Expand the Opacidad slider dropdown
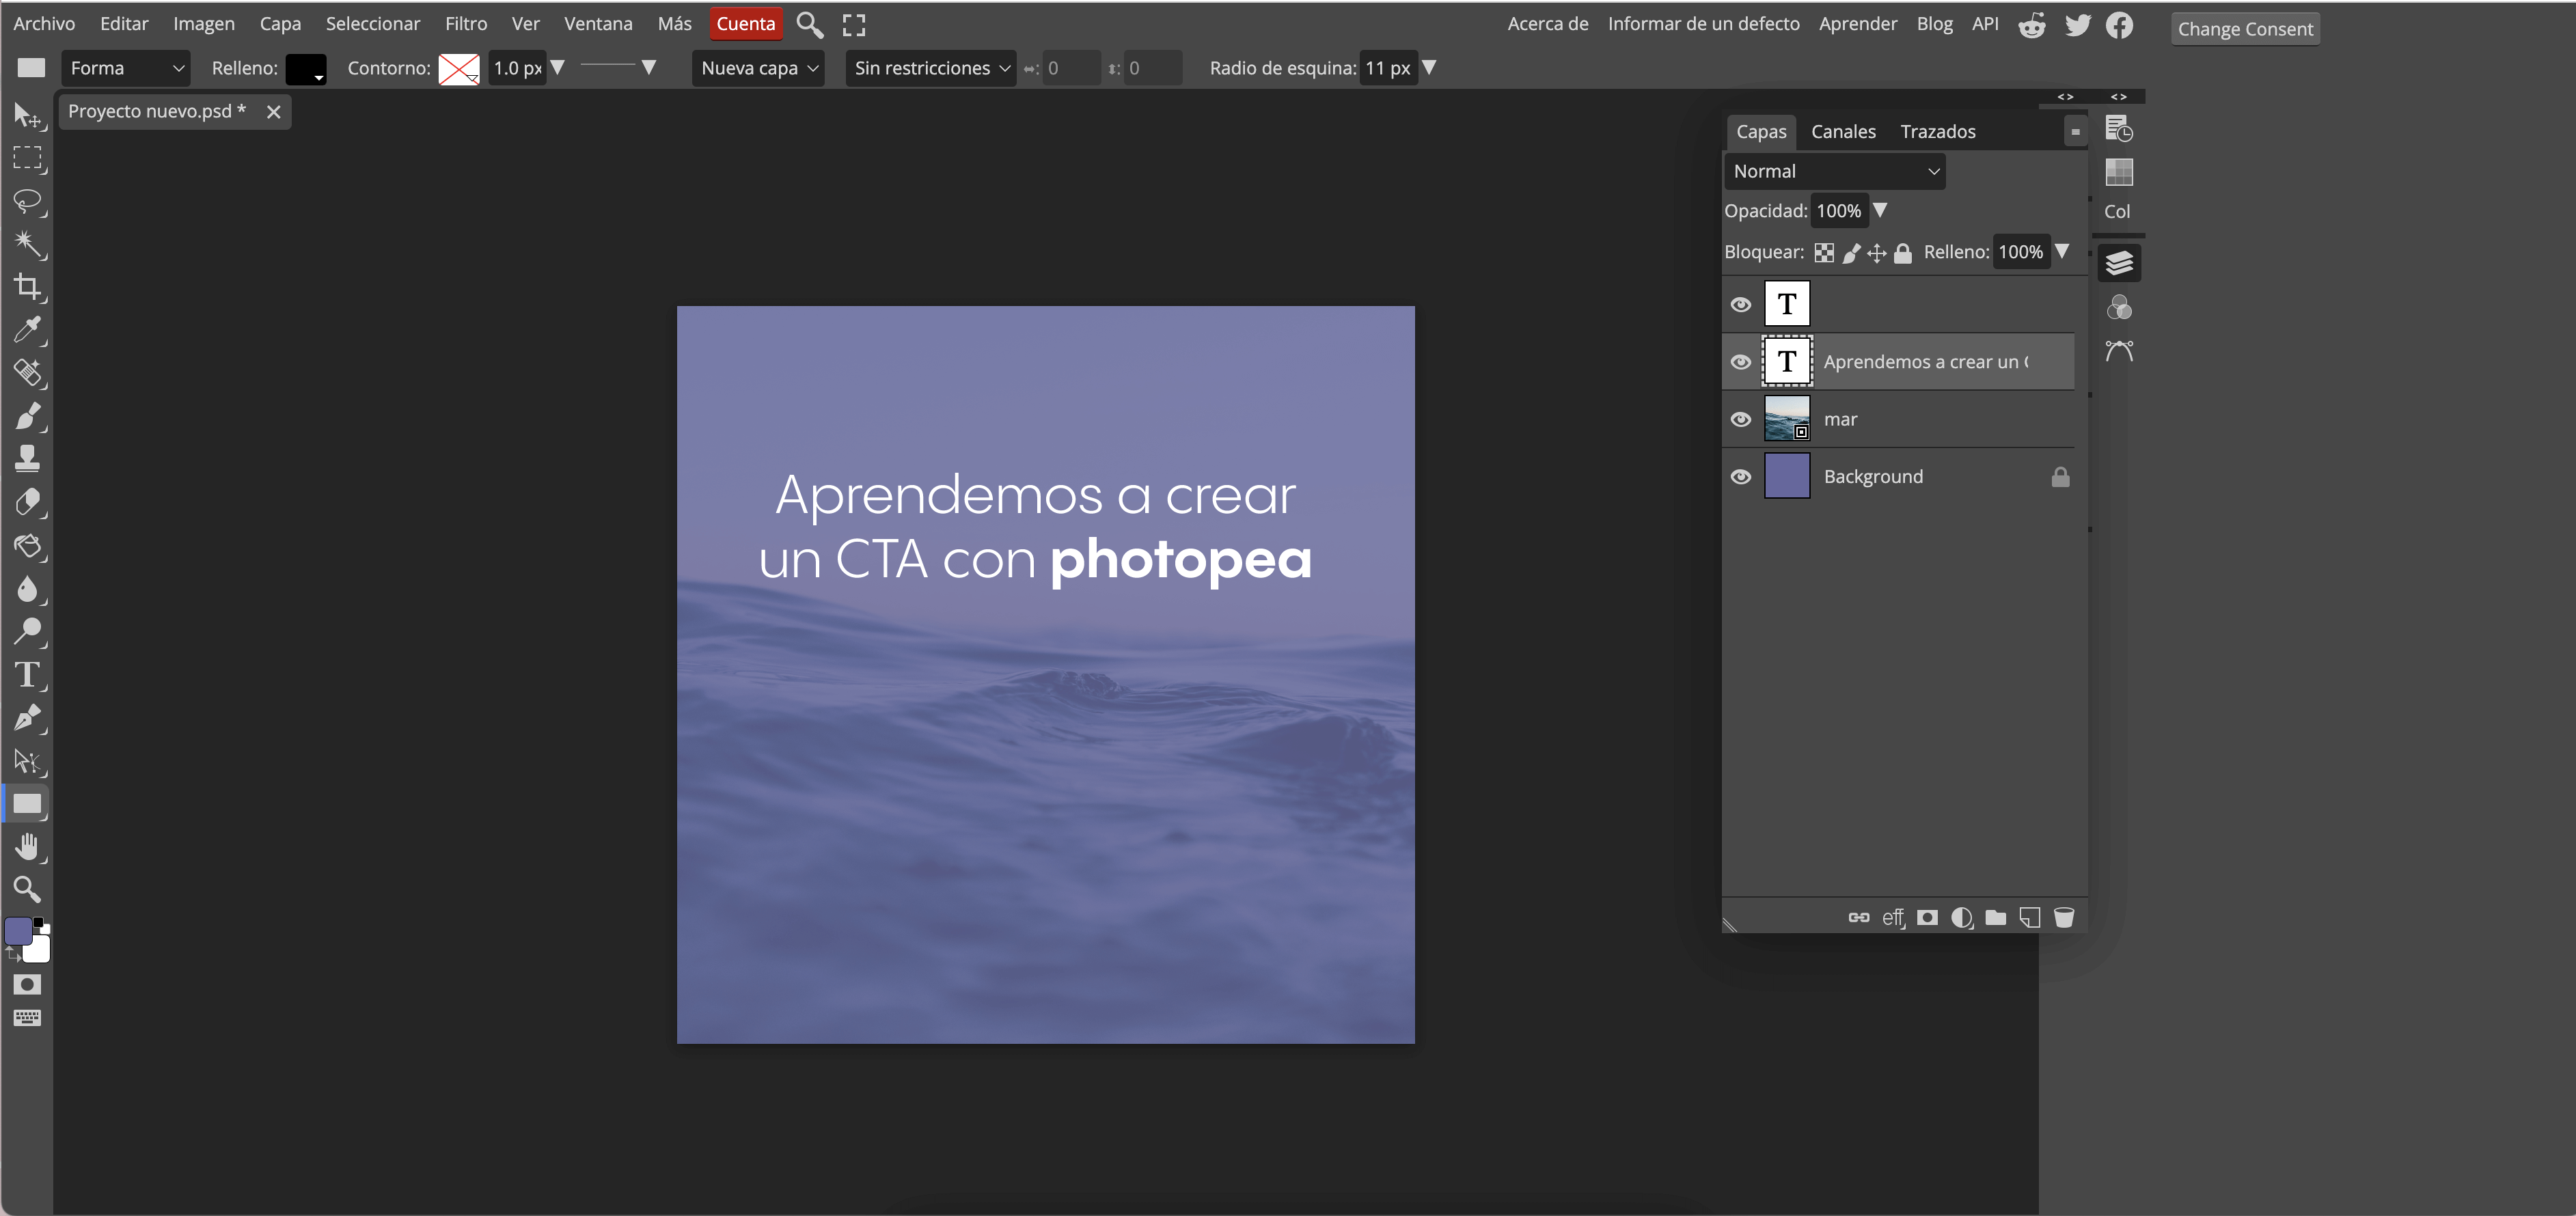Screen dimensions: 2576x1216 1881,210
